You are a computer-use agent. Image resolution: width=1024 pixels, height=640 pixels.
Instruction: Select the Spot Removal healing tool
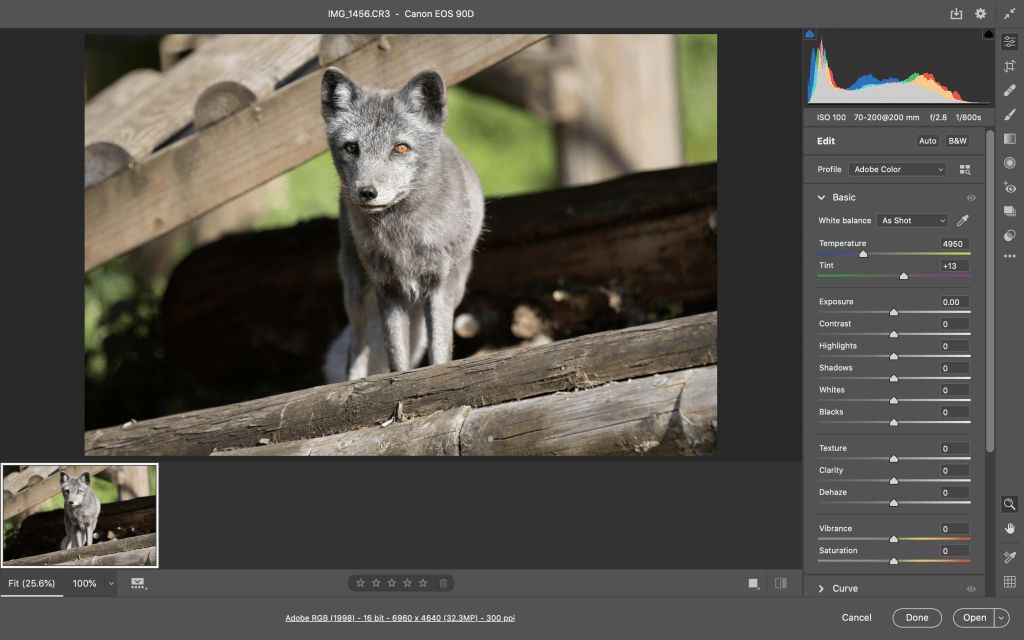pyautogui.click(x=1010, y=90)
